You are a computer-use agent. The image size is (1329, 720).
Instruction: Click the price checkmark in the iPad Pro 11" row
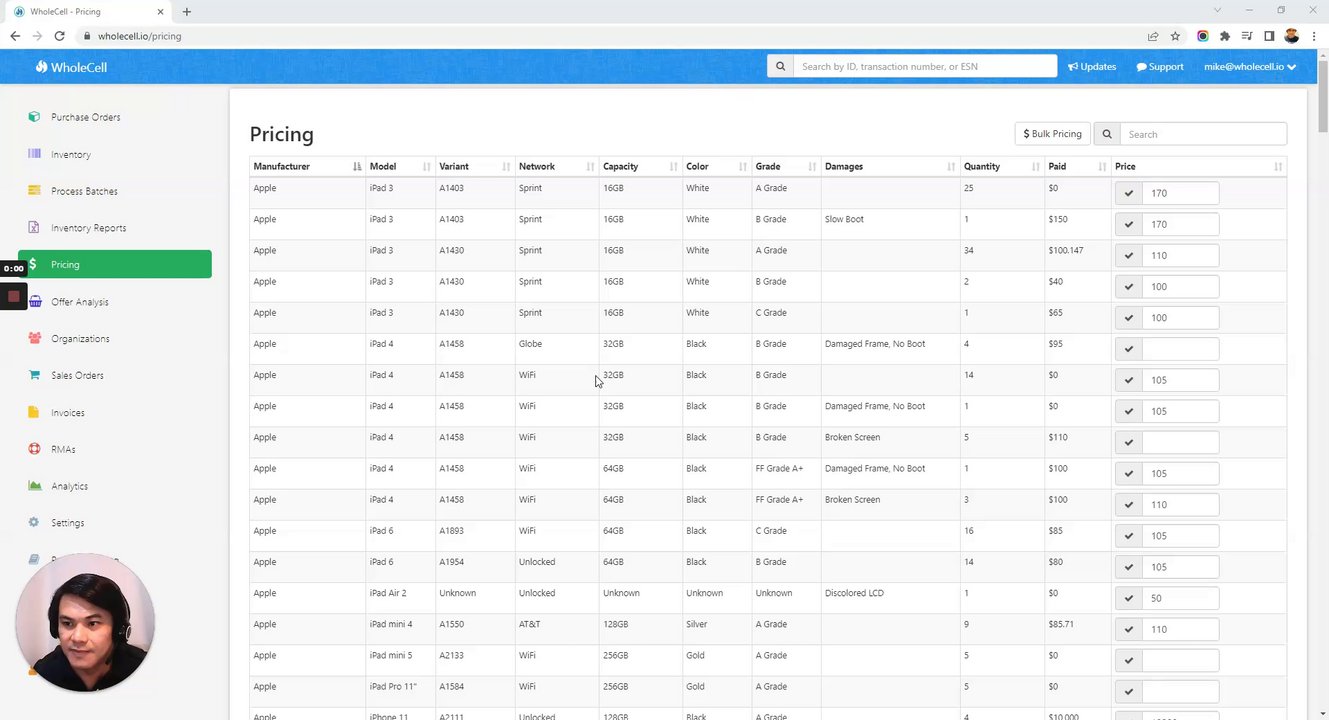point(1129,691)
